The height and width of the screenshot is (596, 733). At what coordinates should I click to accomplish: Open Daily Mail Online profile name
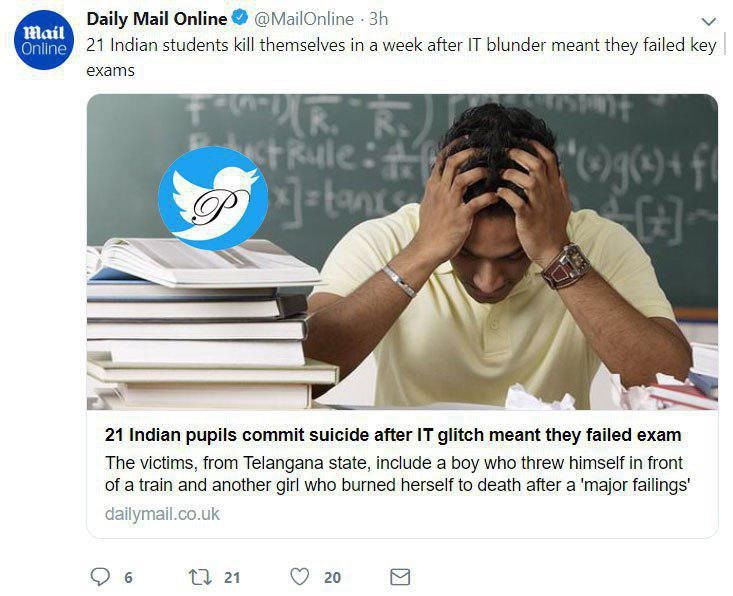157,19
